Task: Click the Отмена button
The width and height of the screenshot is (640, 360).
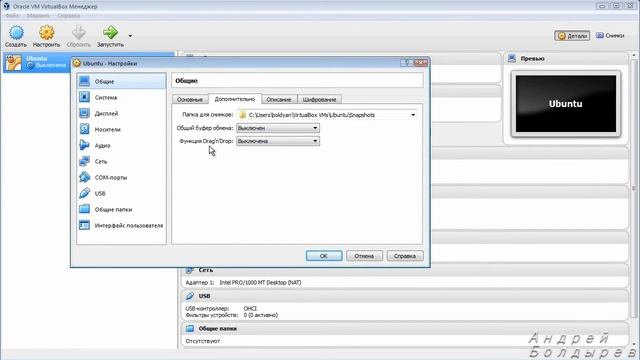Action: [x=364, y=256]
